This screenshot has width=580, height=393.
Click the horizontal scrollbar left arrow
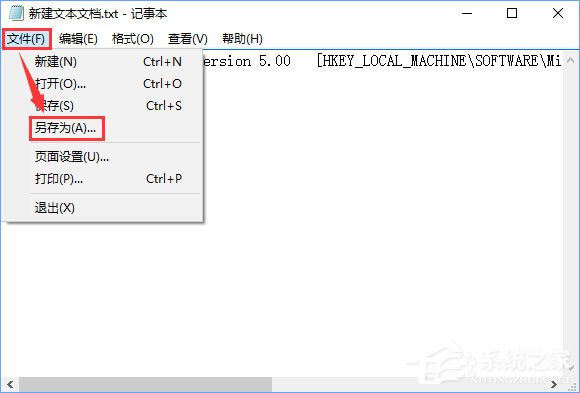(x=10, y=384)
